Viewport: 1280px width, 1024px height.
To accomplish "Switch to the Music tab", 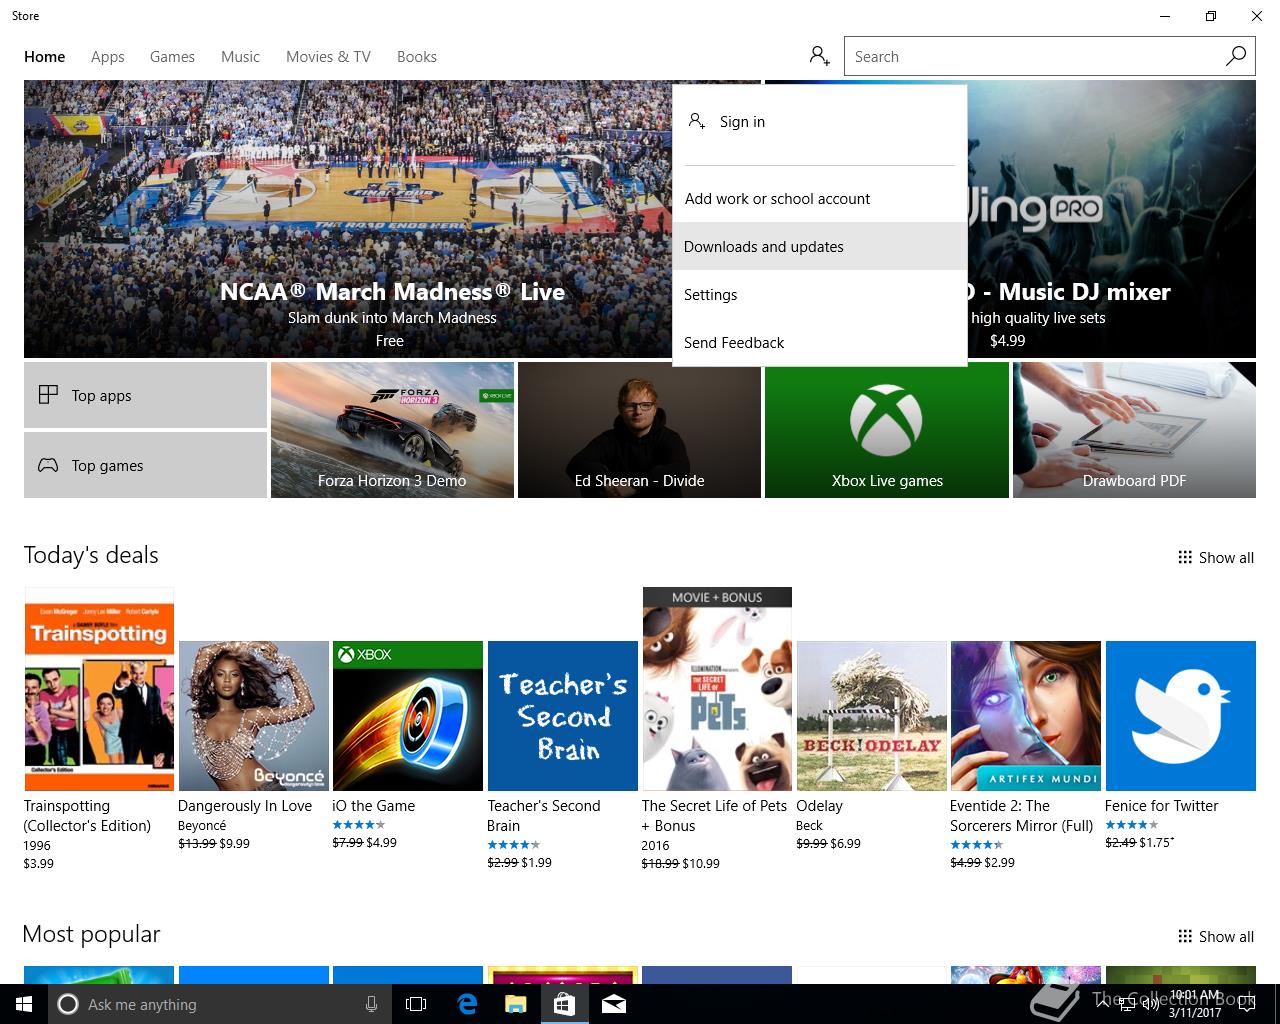I will tap(240, 57).
